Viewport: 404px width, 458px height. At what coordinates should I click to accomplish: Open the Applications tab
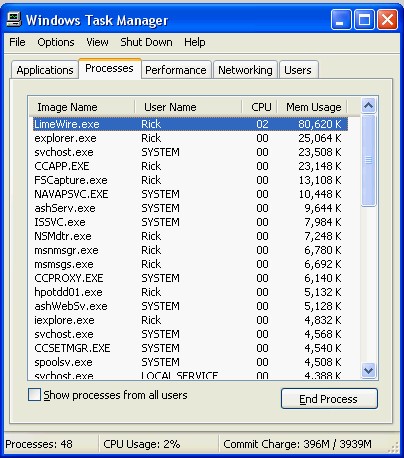click(45, 70)
